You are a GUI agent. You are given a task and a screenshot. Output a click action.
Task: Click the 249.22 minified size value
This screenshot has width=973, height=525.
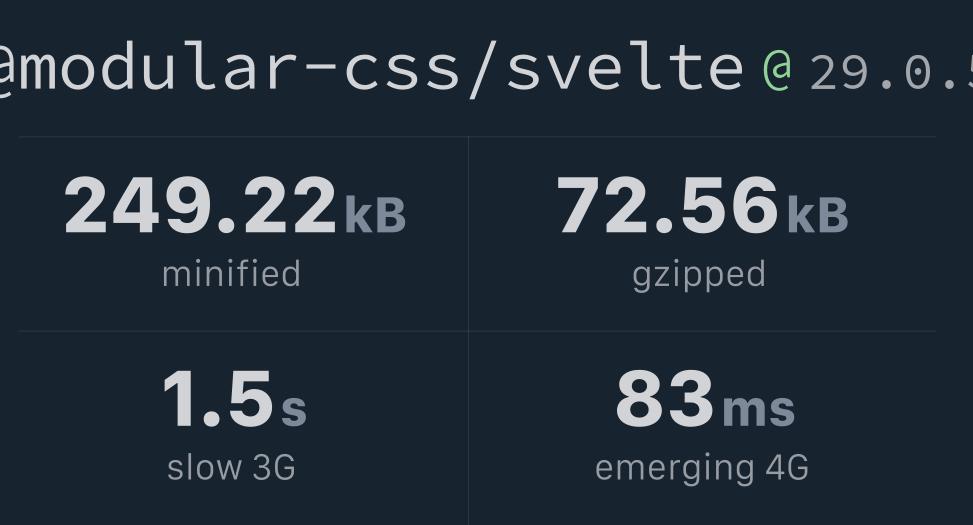[200, 206]
